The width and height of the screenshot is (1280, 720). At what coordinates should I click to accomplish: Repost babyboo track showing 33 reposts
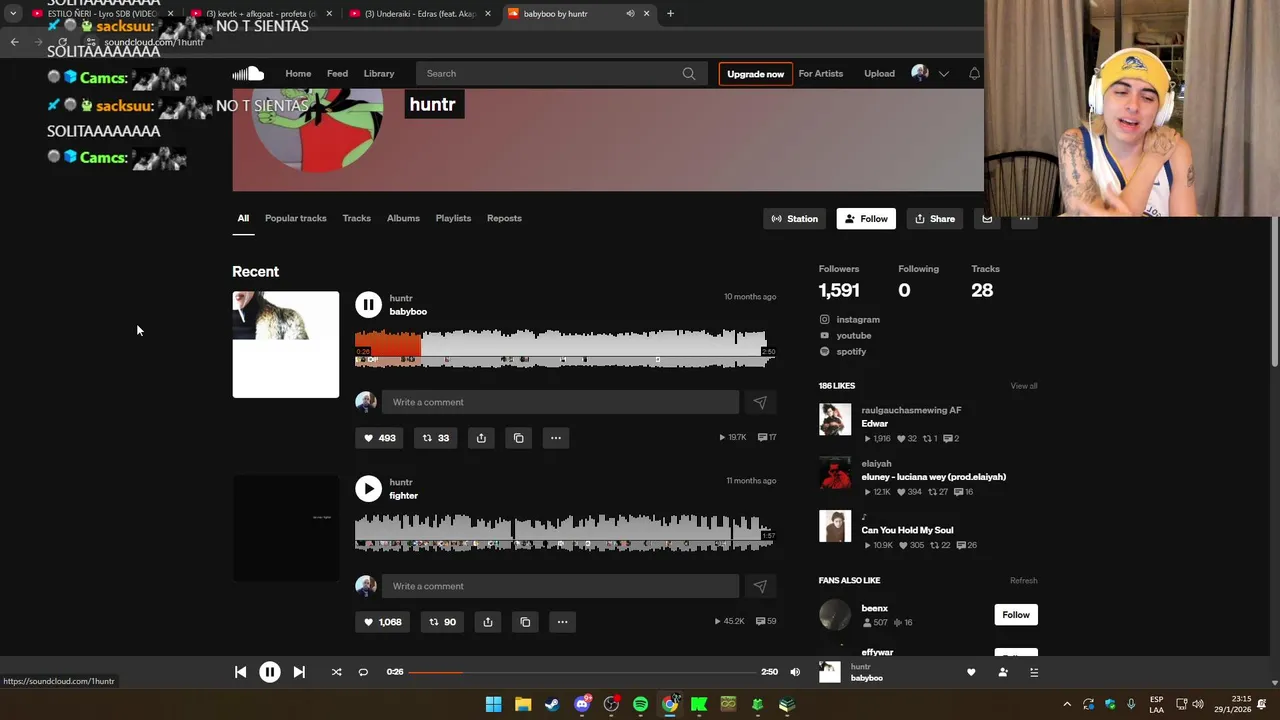tap(435, 437)
